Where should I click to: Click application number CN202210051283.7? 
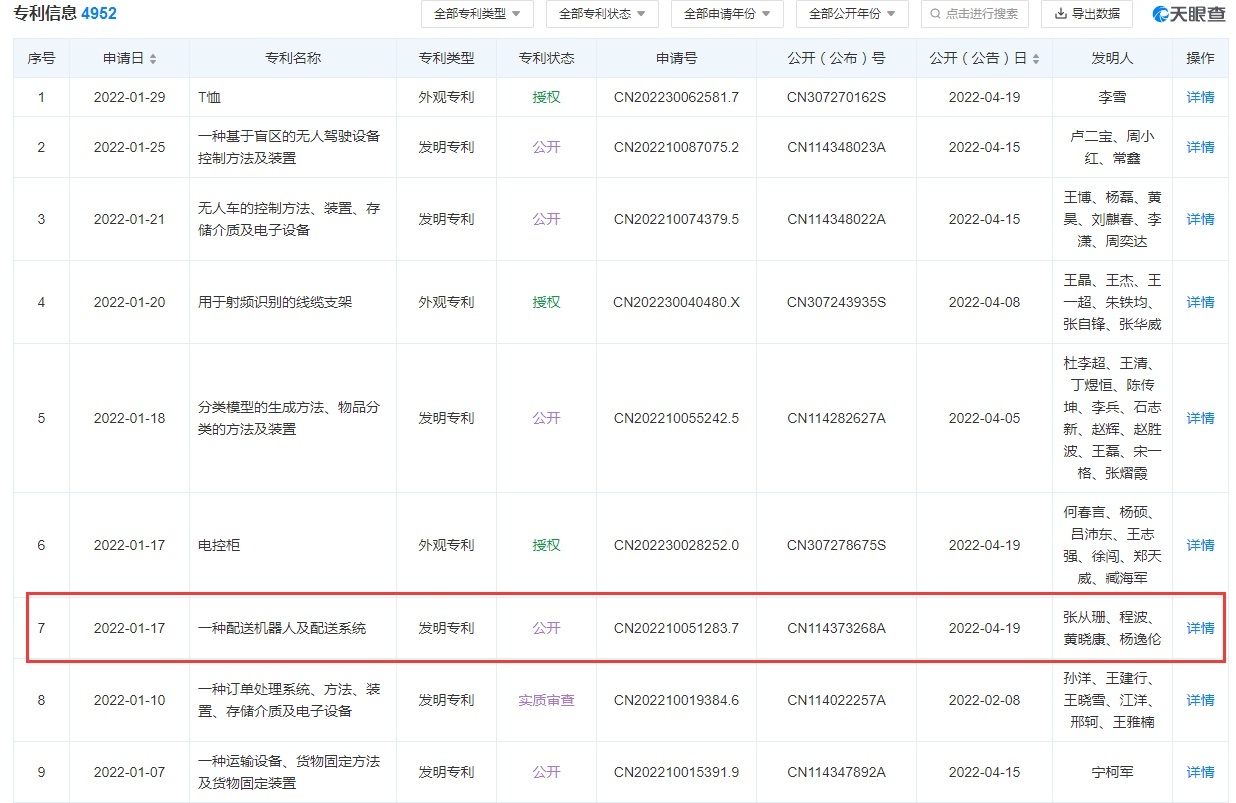(676, 628)
